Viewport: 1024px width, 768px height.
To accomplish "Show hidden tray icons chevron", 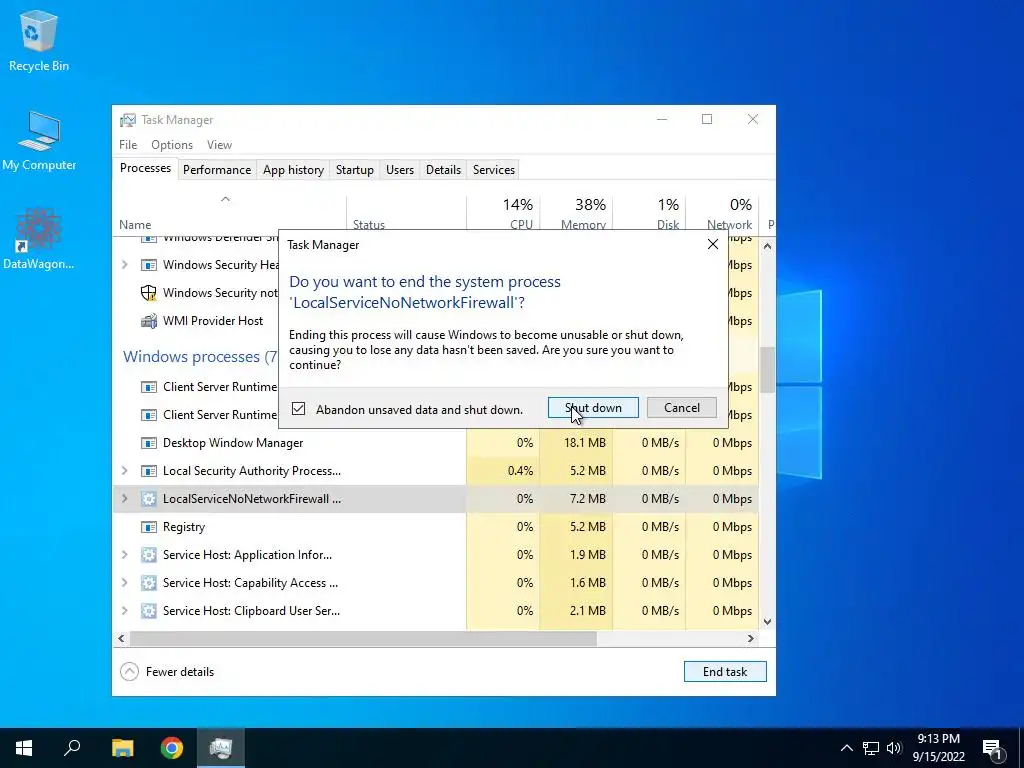I will point(846,748).
